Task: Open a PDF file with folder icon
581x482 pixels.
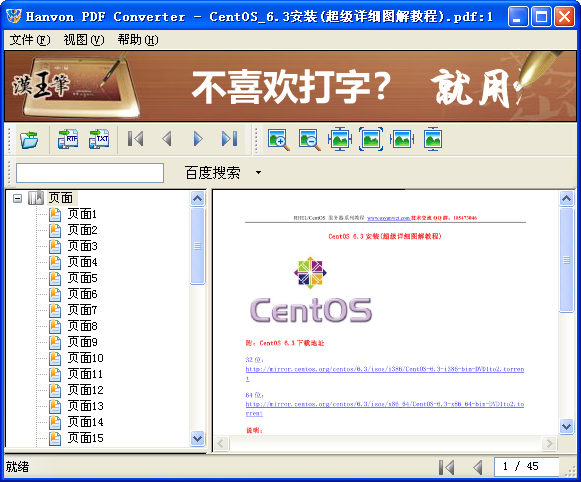Action: point(29,139)
